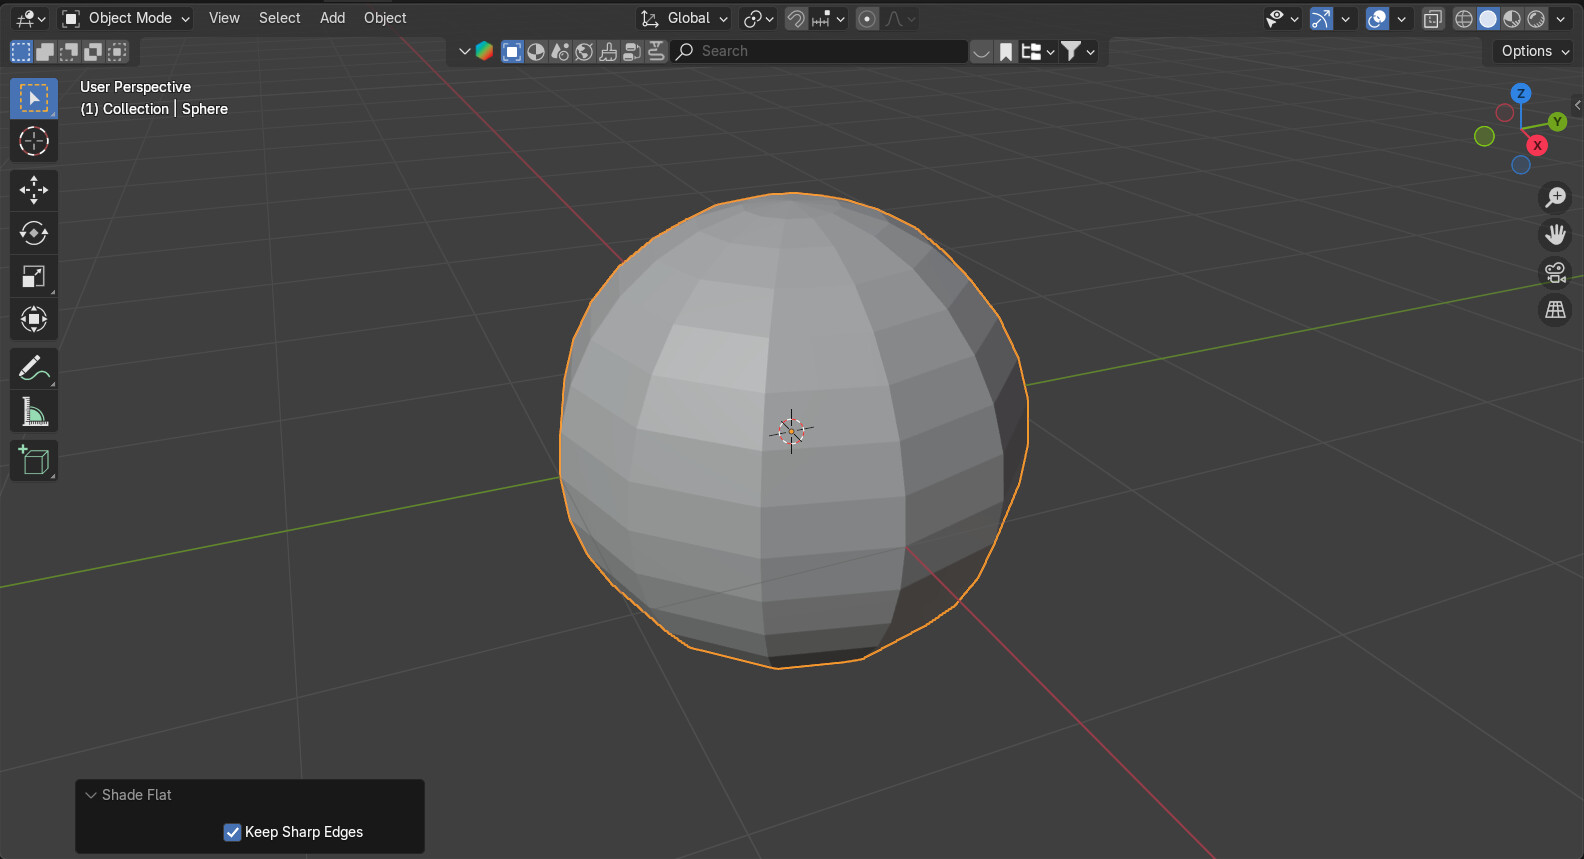
Task: Activate the Scale tool
Action: click(34, 276)
